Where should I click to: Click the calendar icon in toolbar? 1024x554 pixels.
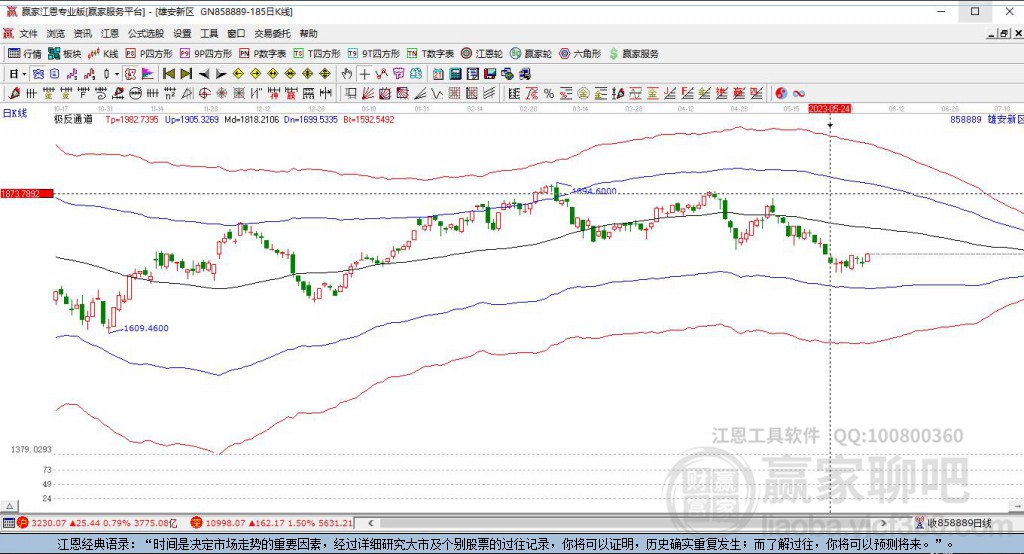point(438,74)
